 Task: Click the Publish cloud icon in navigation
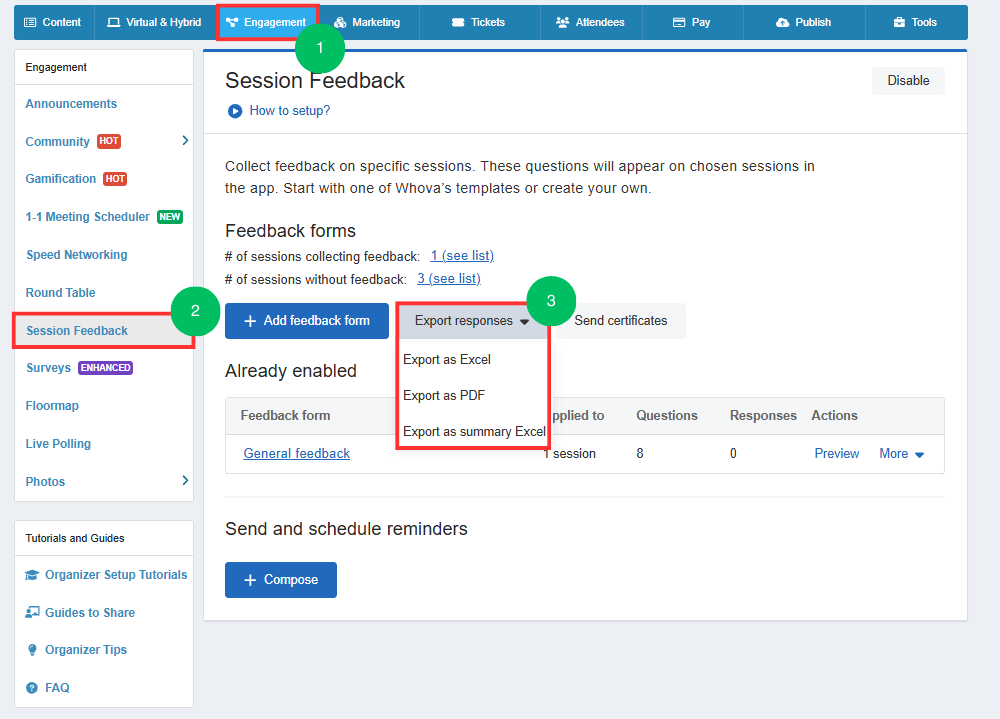click(x=782, y=22)
